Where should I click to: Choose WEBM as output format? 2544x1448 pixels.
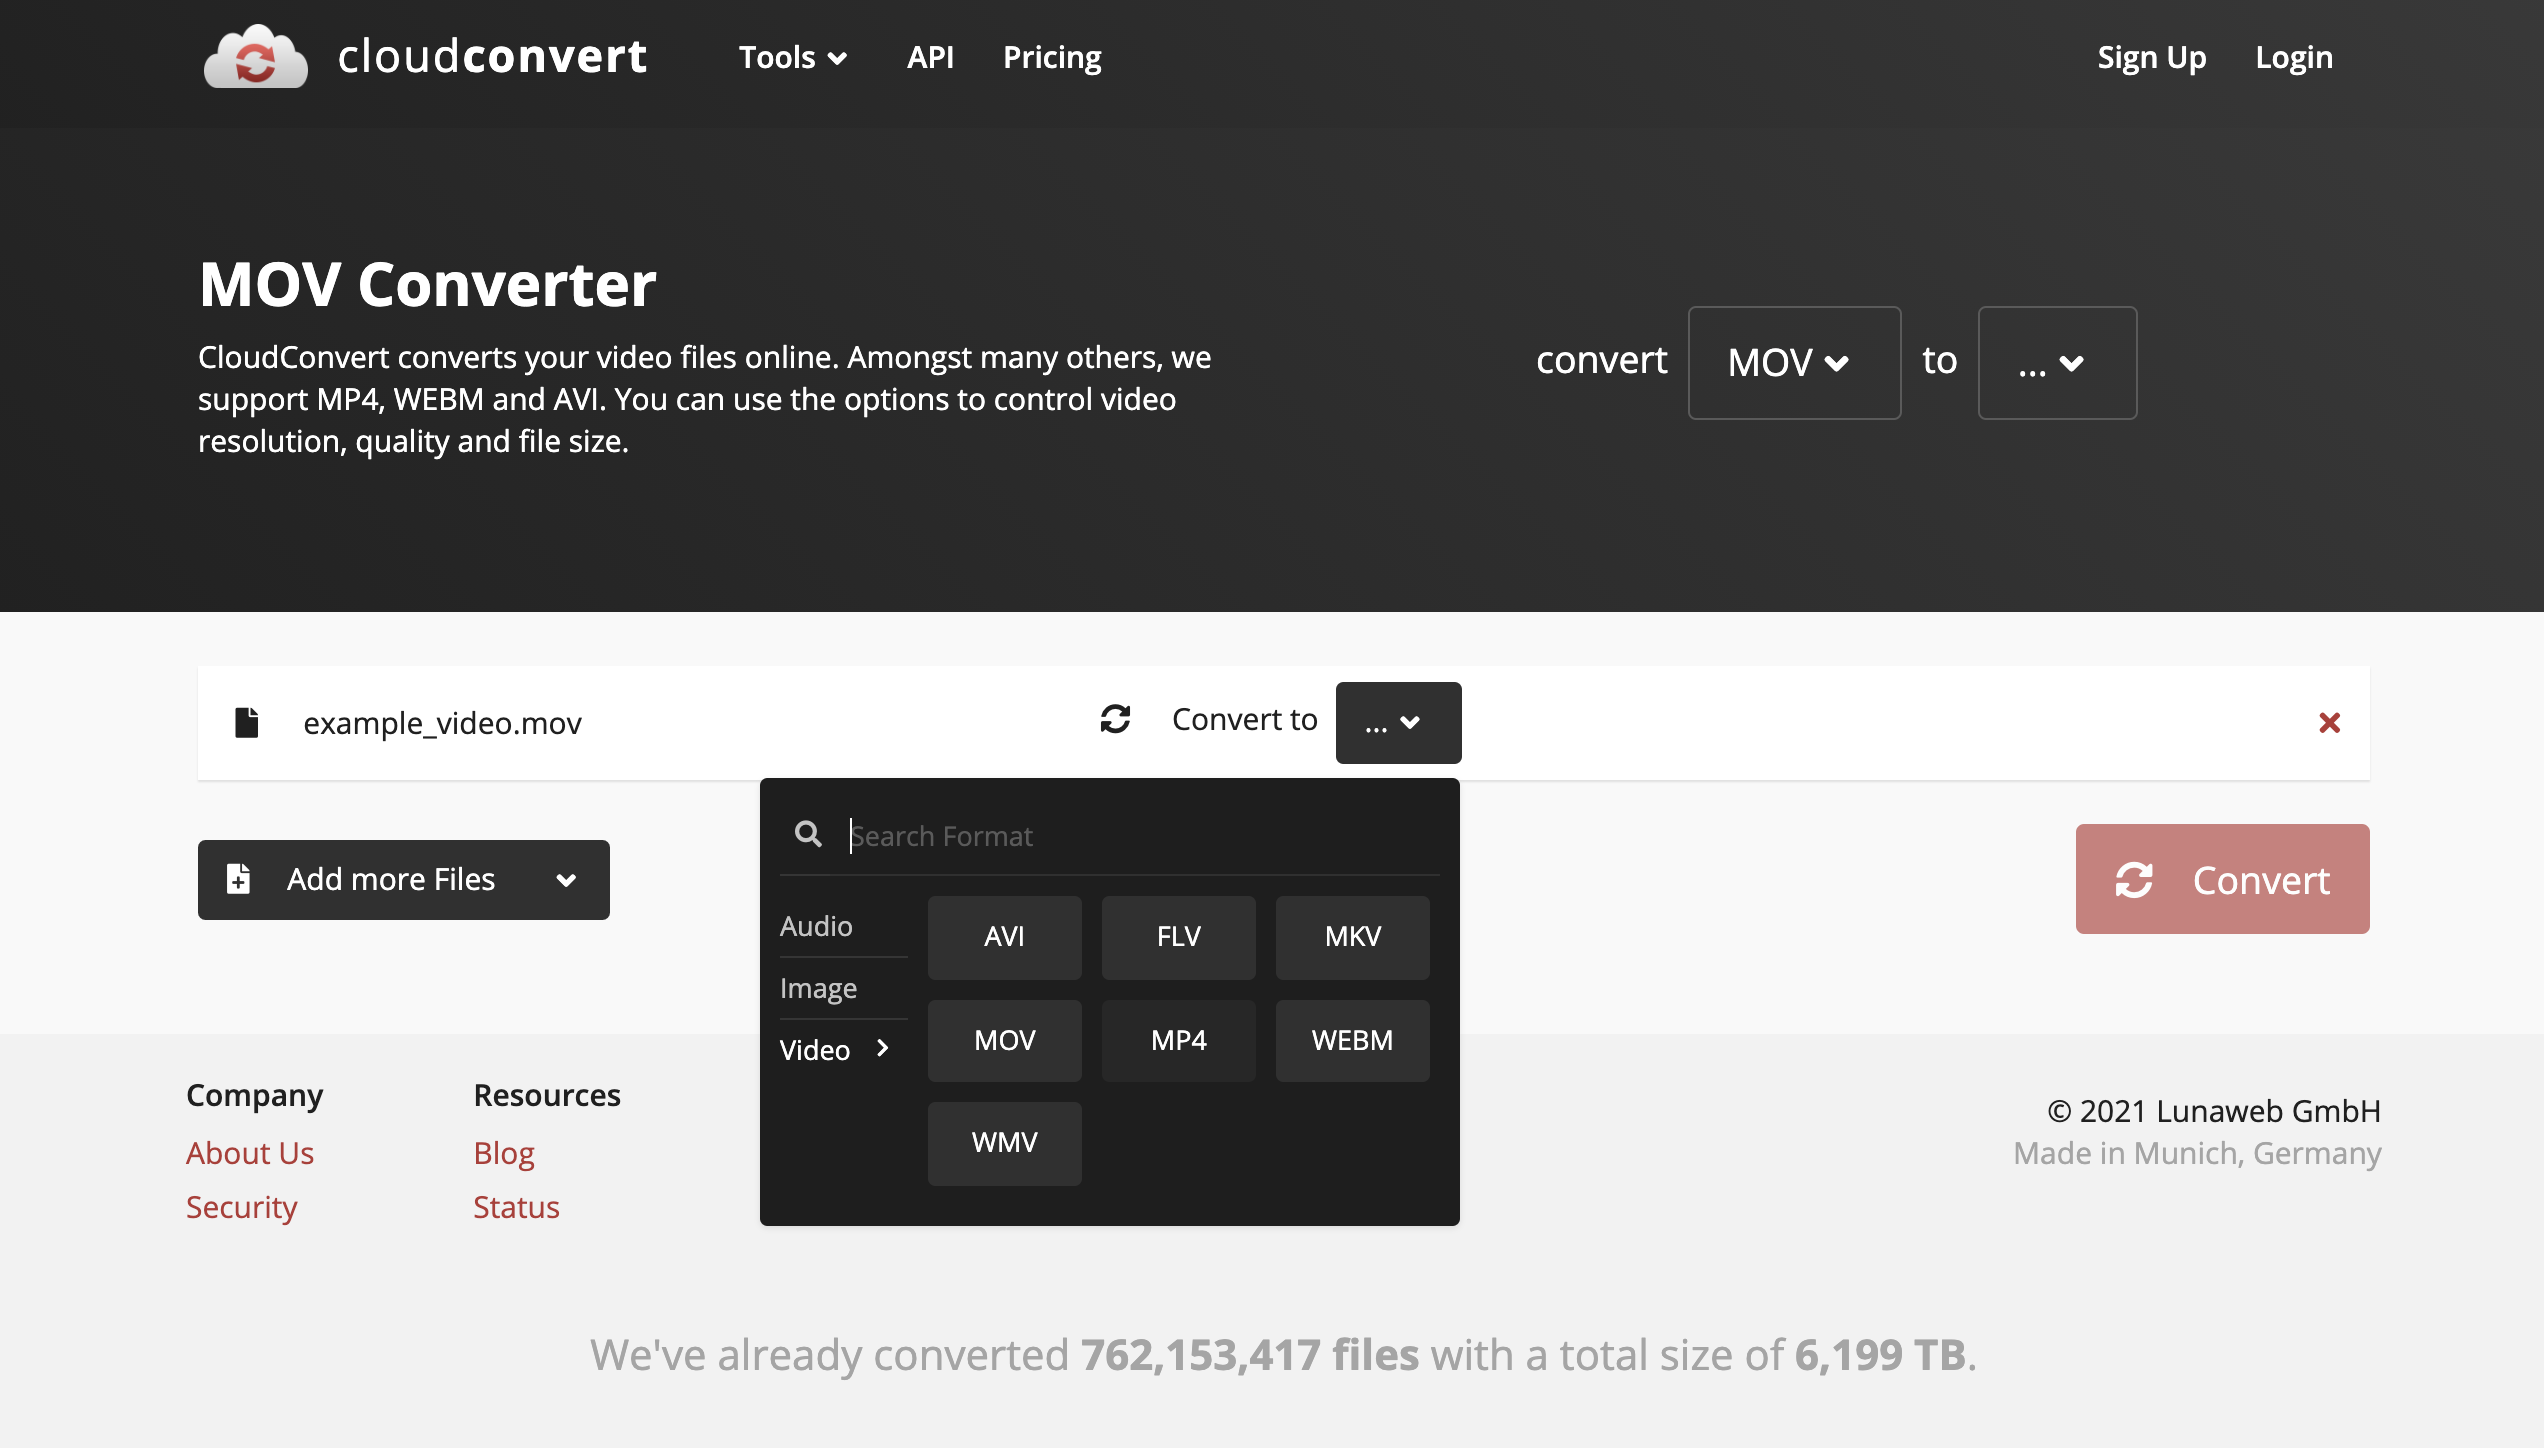(x=1352, y=1040)
